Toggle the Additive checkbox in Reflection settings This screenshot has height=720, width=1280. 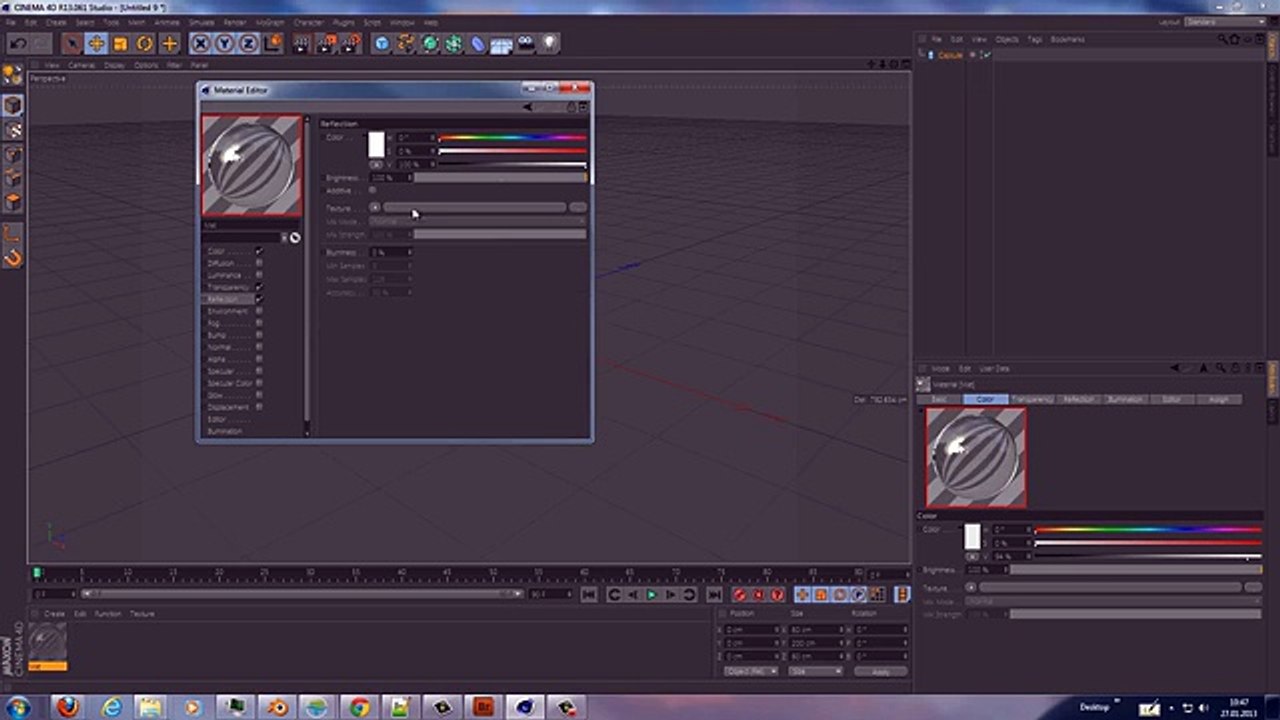(x=372, y=190)
